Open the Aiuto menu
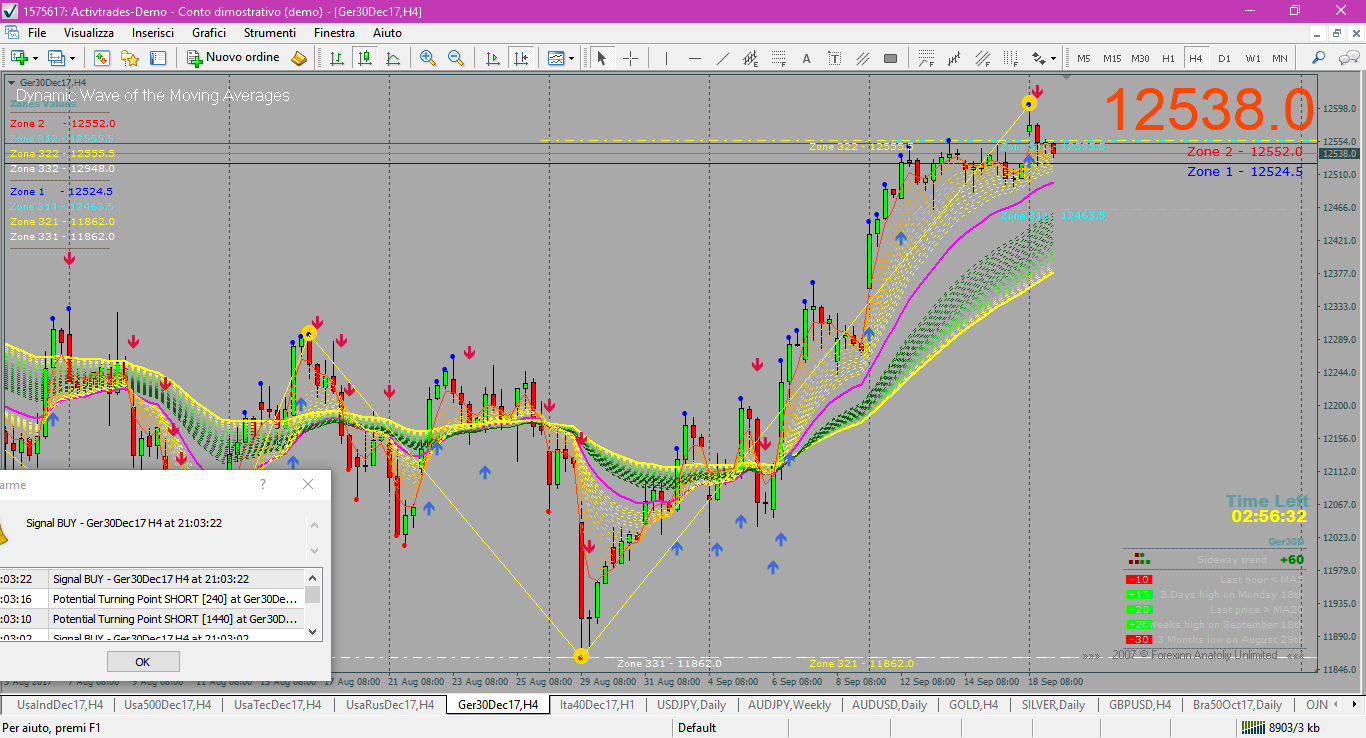Image resolution: width=1366 pixels, height=738 pixels. tap(387, 33)
